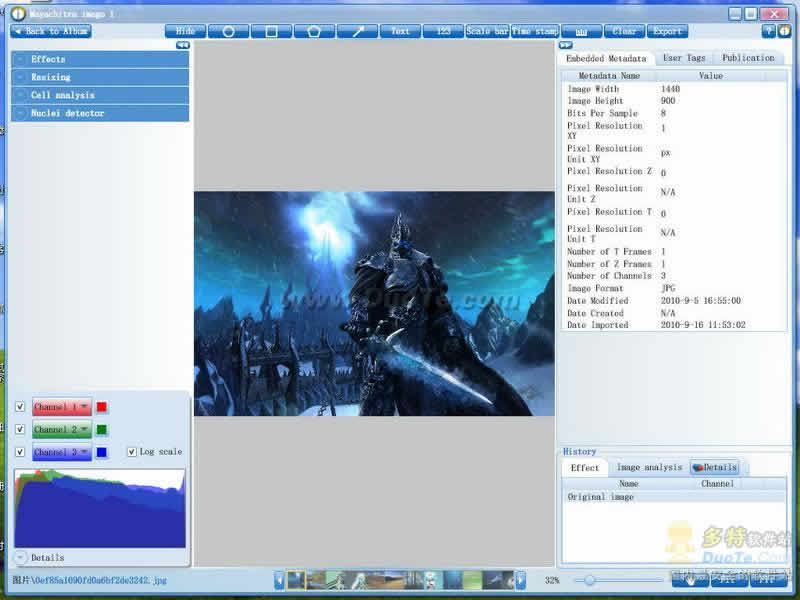Select the arrow annotation tool
Screen dimensions: 800x600
(x=358, y=31)
